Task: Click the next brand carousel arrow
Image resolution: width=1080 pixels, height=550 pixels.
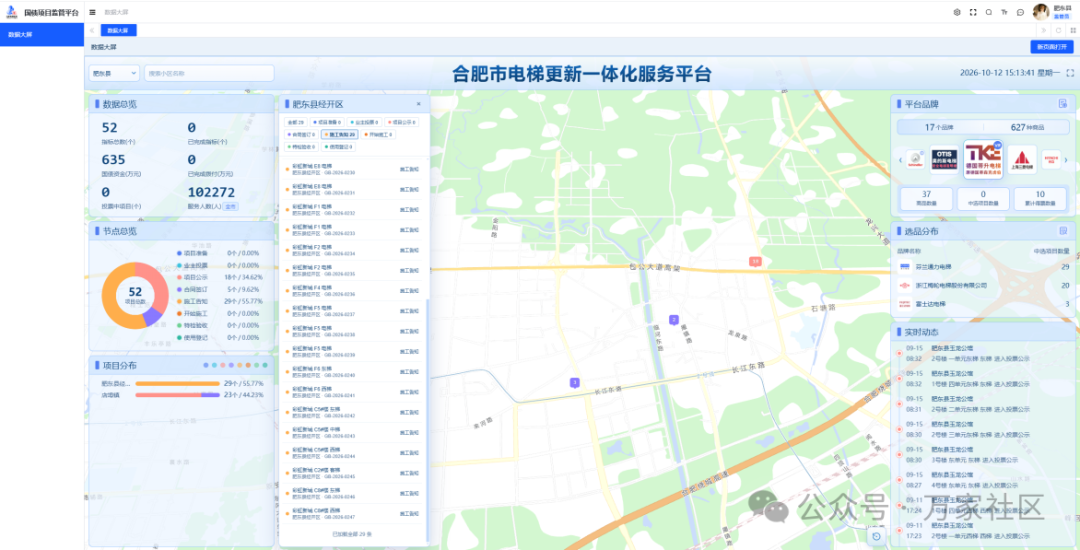Action: [x=1066, y=160]
